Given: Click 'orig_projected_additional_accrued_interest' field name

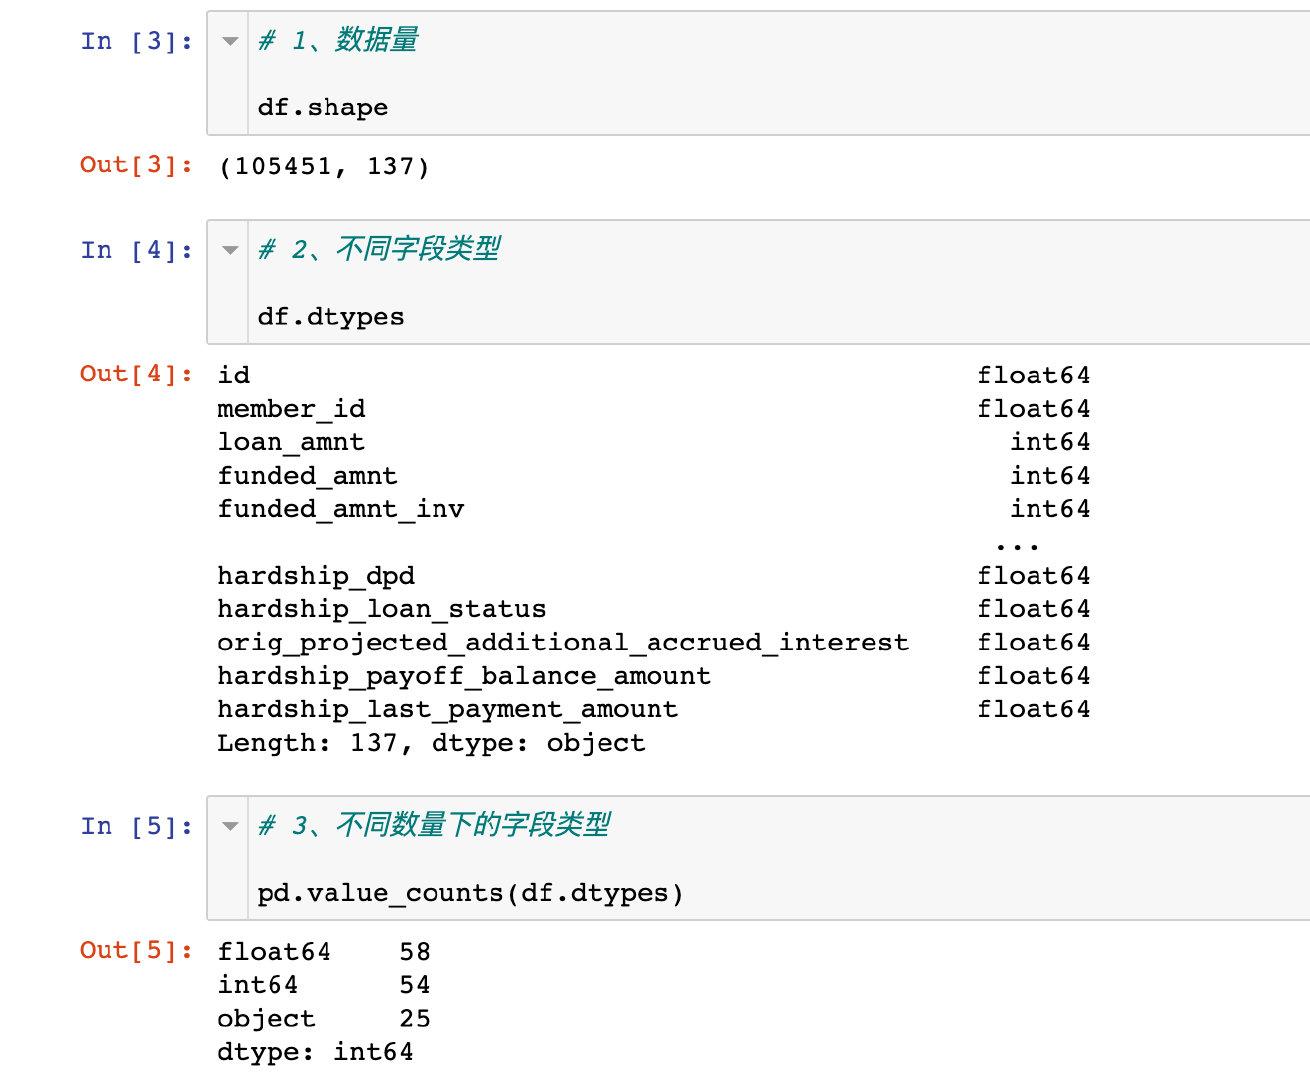Looking at the screenshot, I should [x=563, y=642].
